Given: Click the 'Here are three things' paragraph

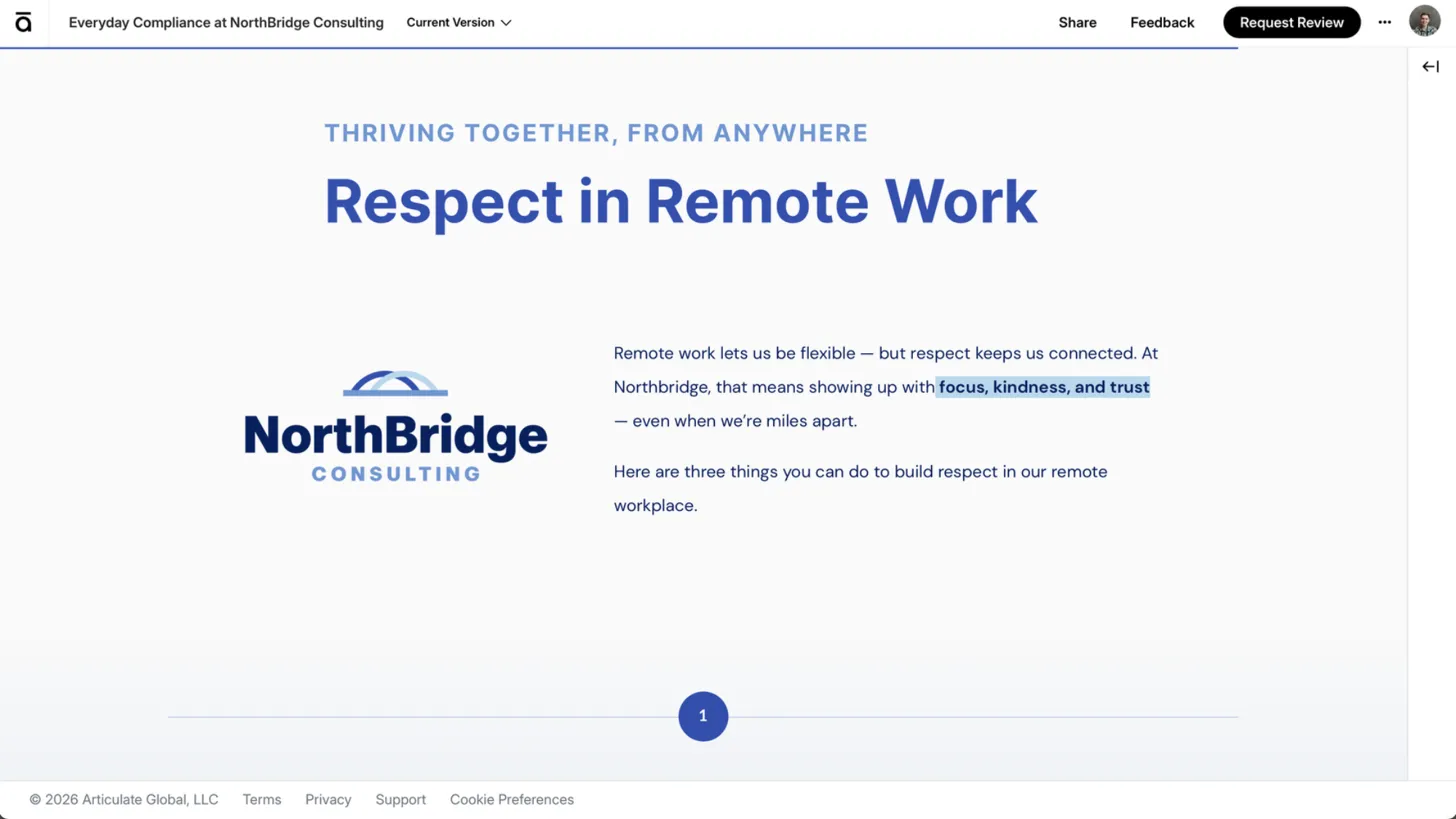Looking at the screenshot, I should tap(860, 488).
